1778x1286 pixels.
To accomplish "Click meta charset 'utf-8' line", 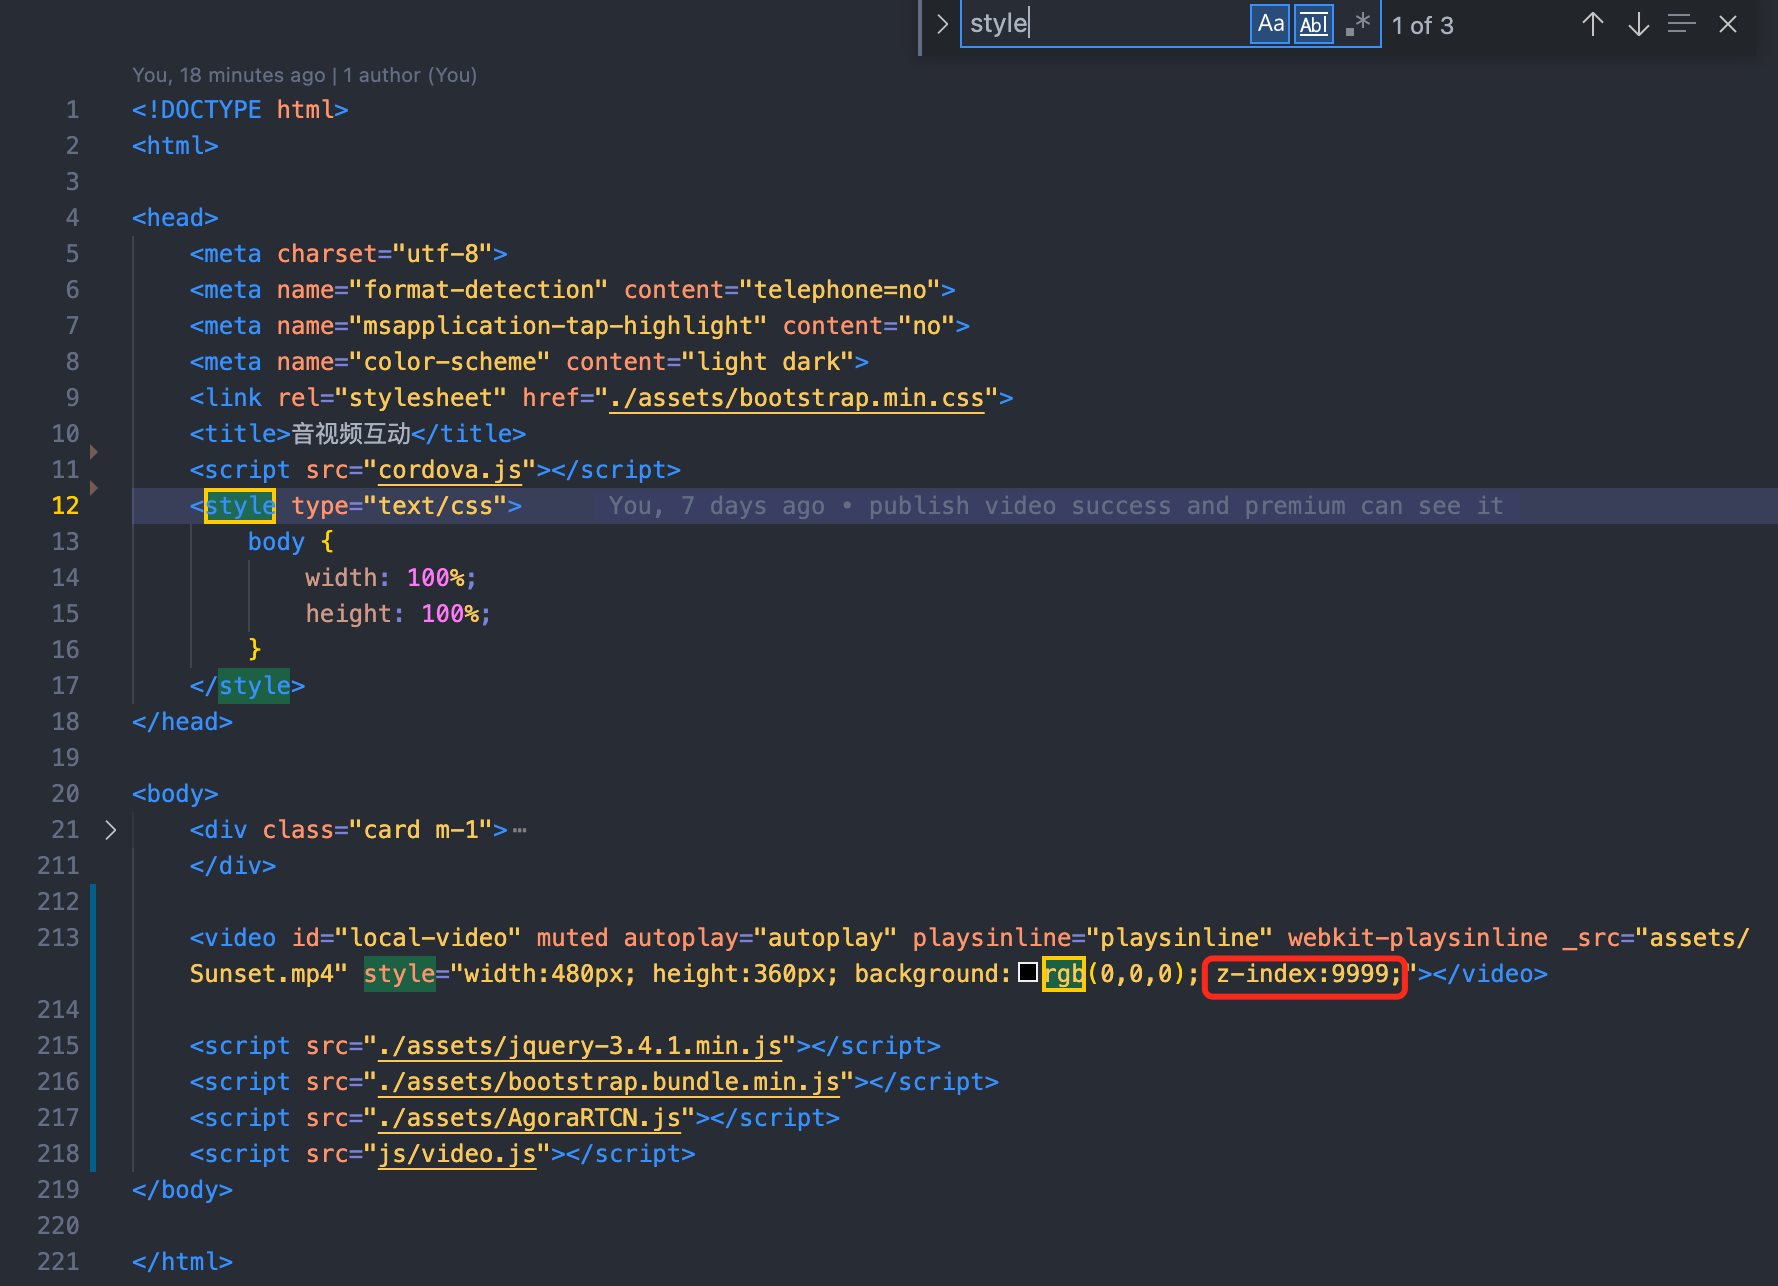I will (349, 254).
